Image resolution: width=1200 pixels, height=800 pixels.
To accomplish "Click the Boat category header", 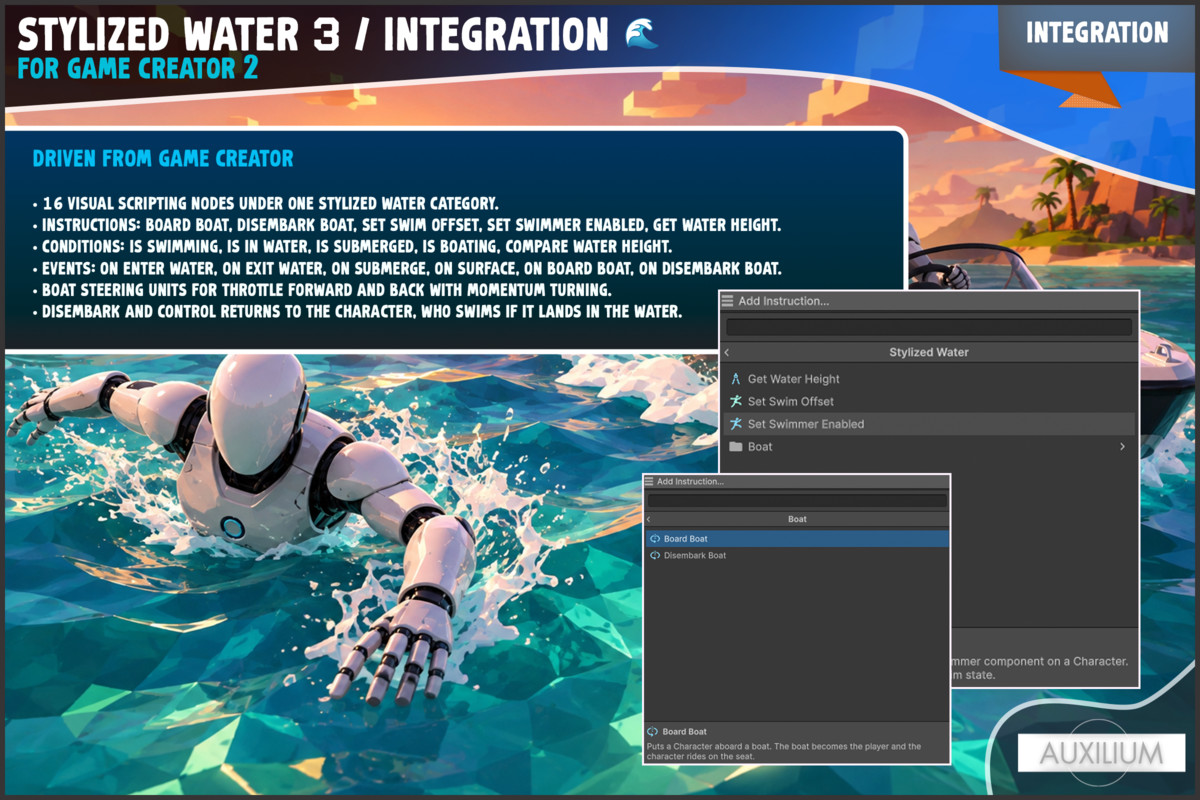I will point(797,519).
